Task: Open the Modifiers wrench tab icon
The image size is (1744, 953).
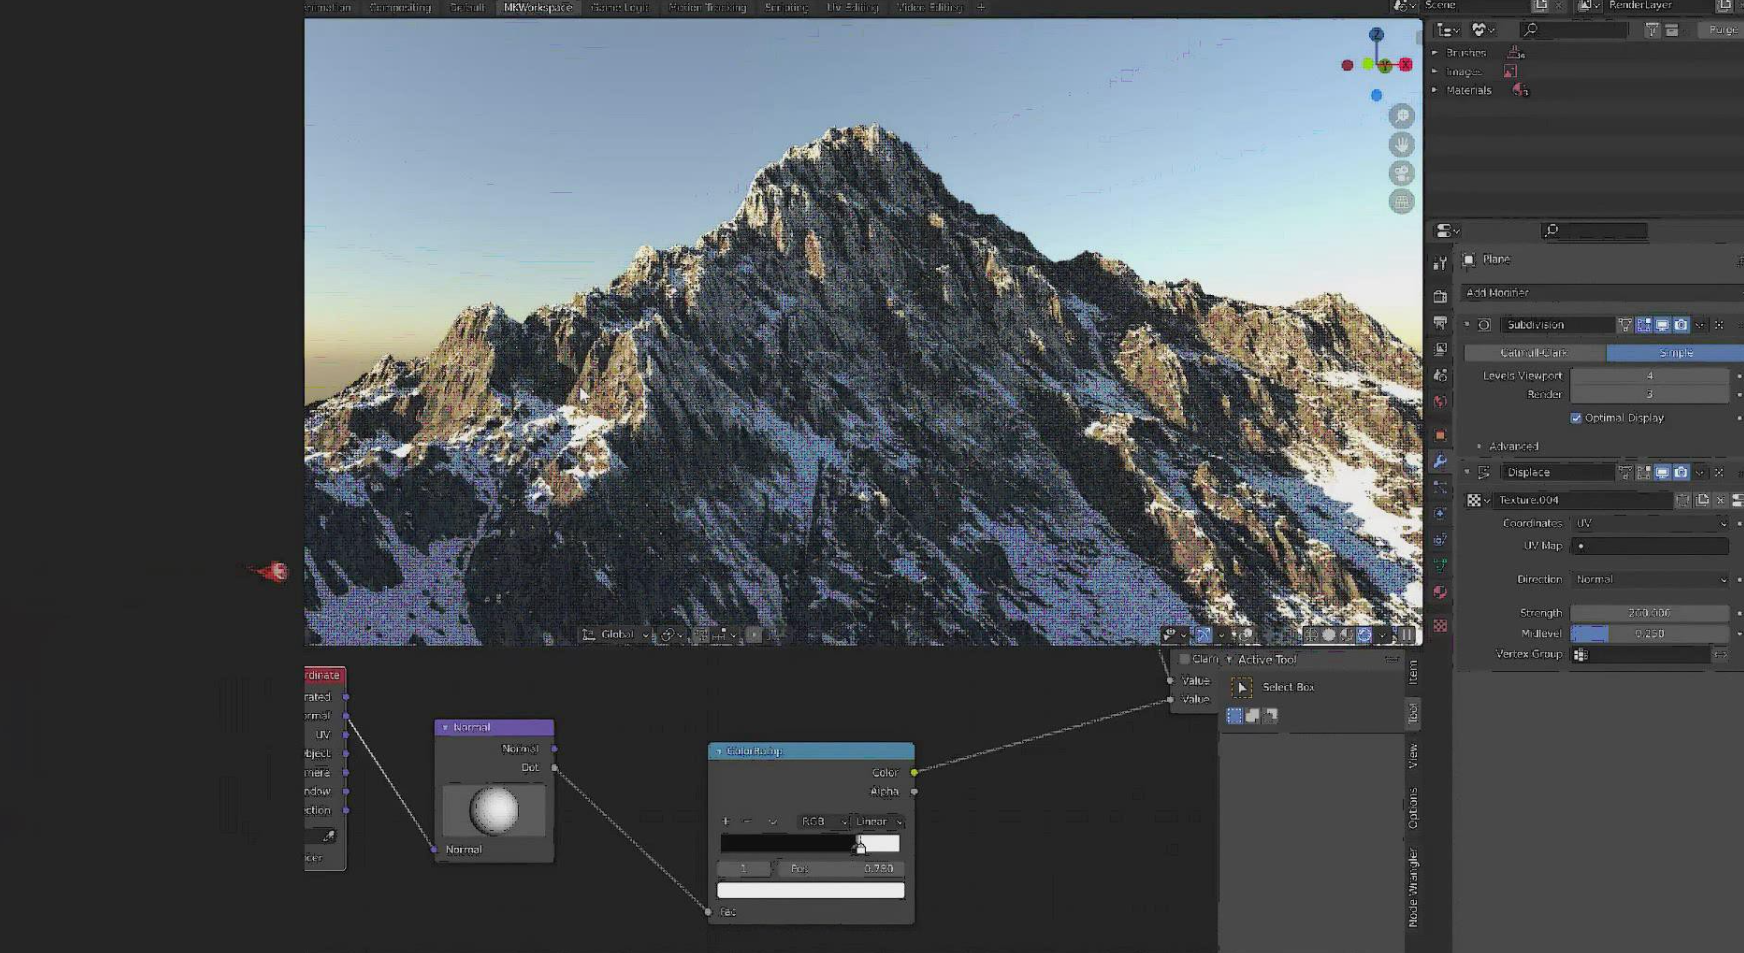Action: coord(1440,461)
